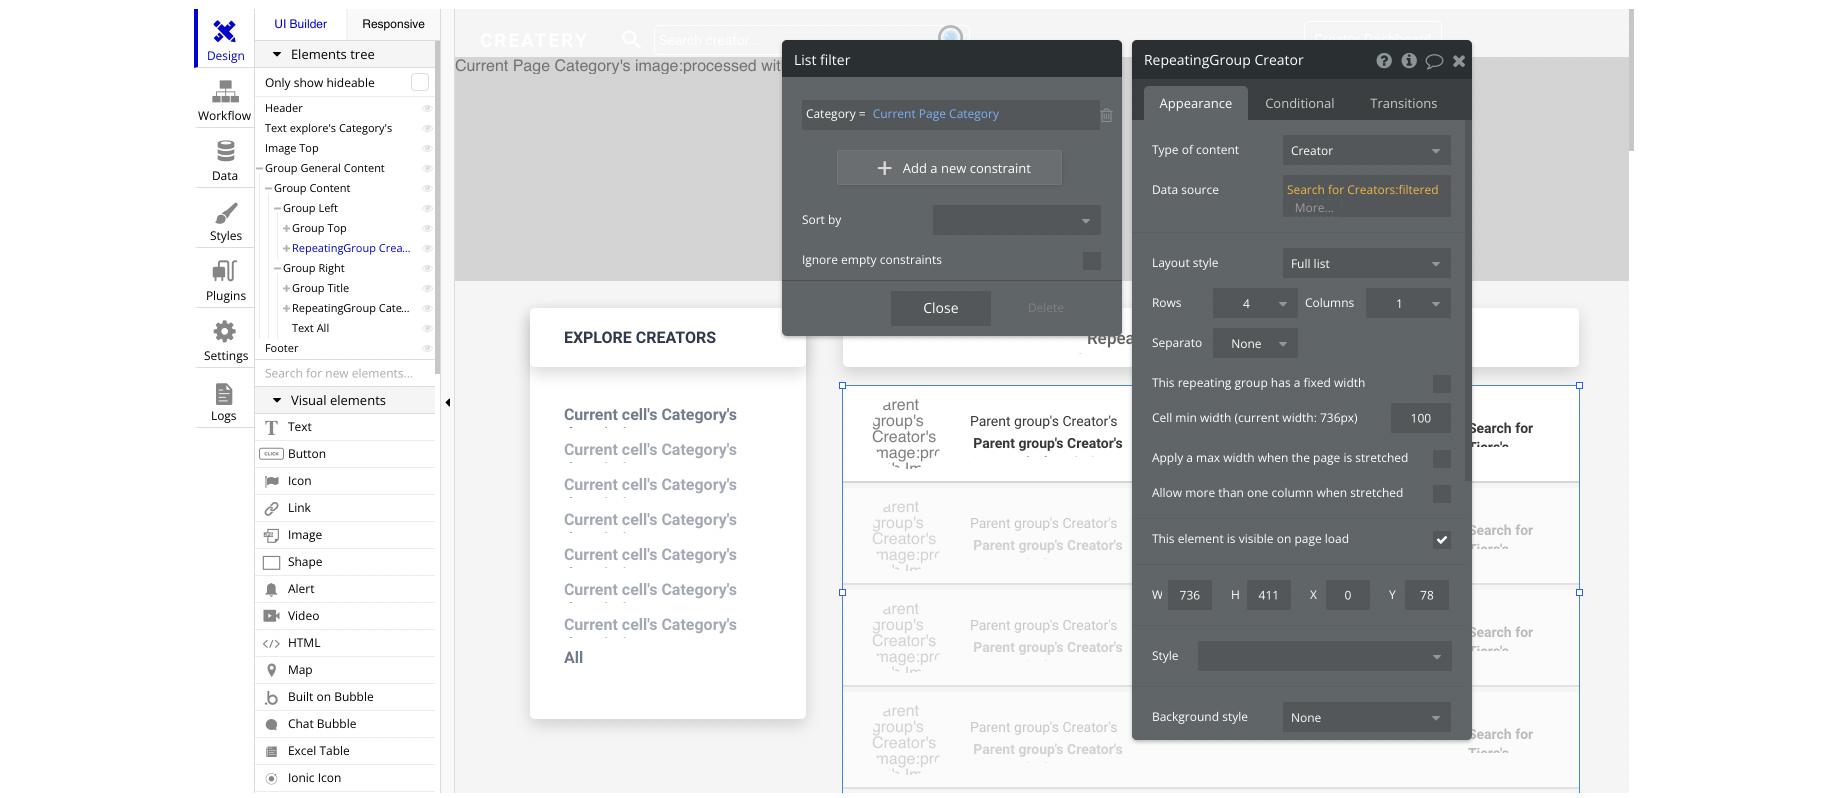
Task: Close the List filter popup
Action: [940, 308]
